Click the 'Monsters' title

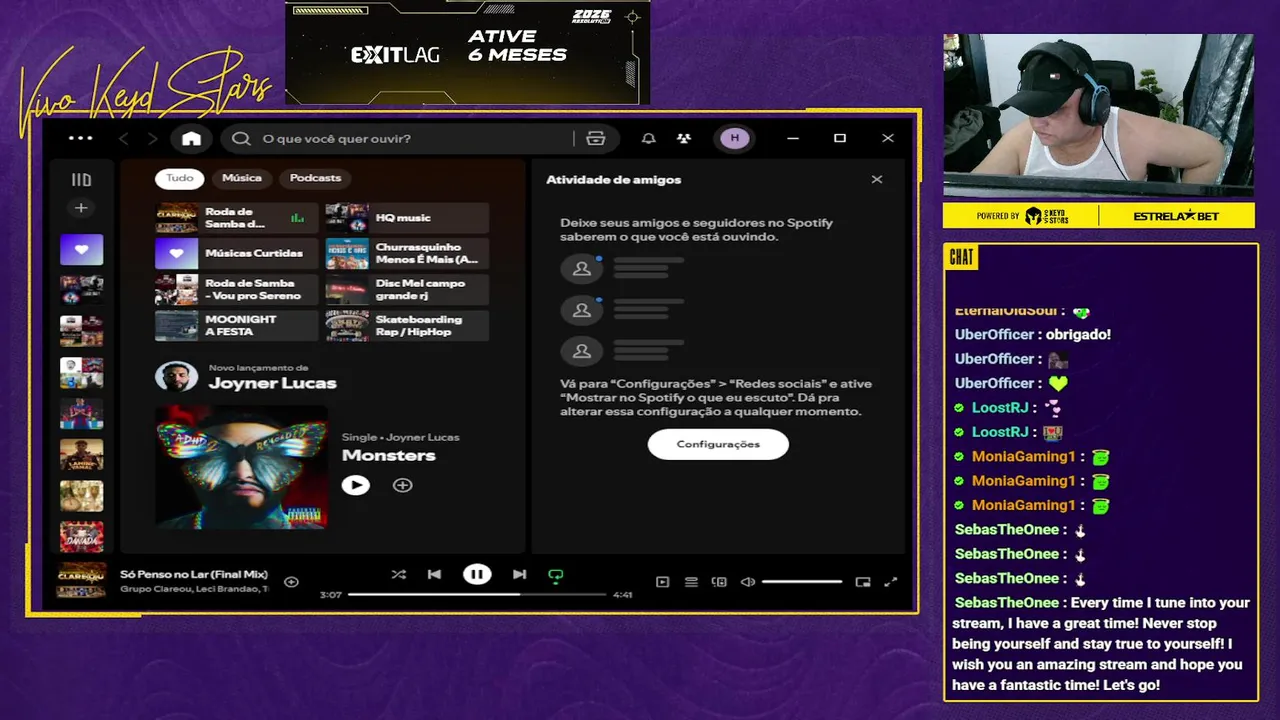click(x=389, y=456)
